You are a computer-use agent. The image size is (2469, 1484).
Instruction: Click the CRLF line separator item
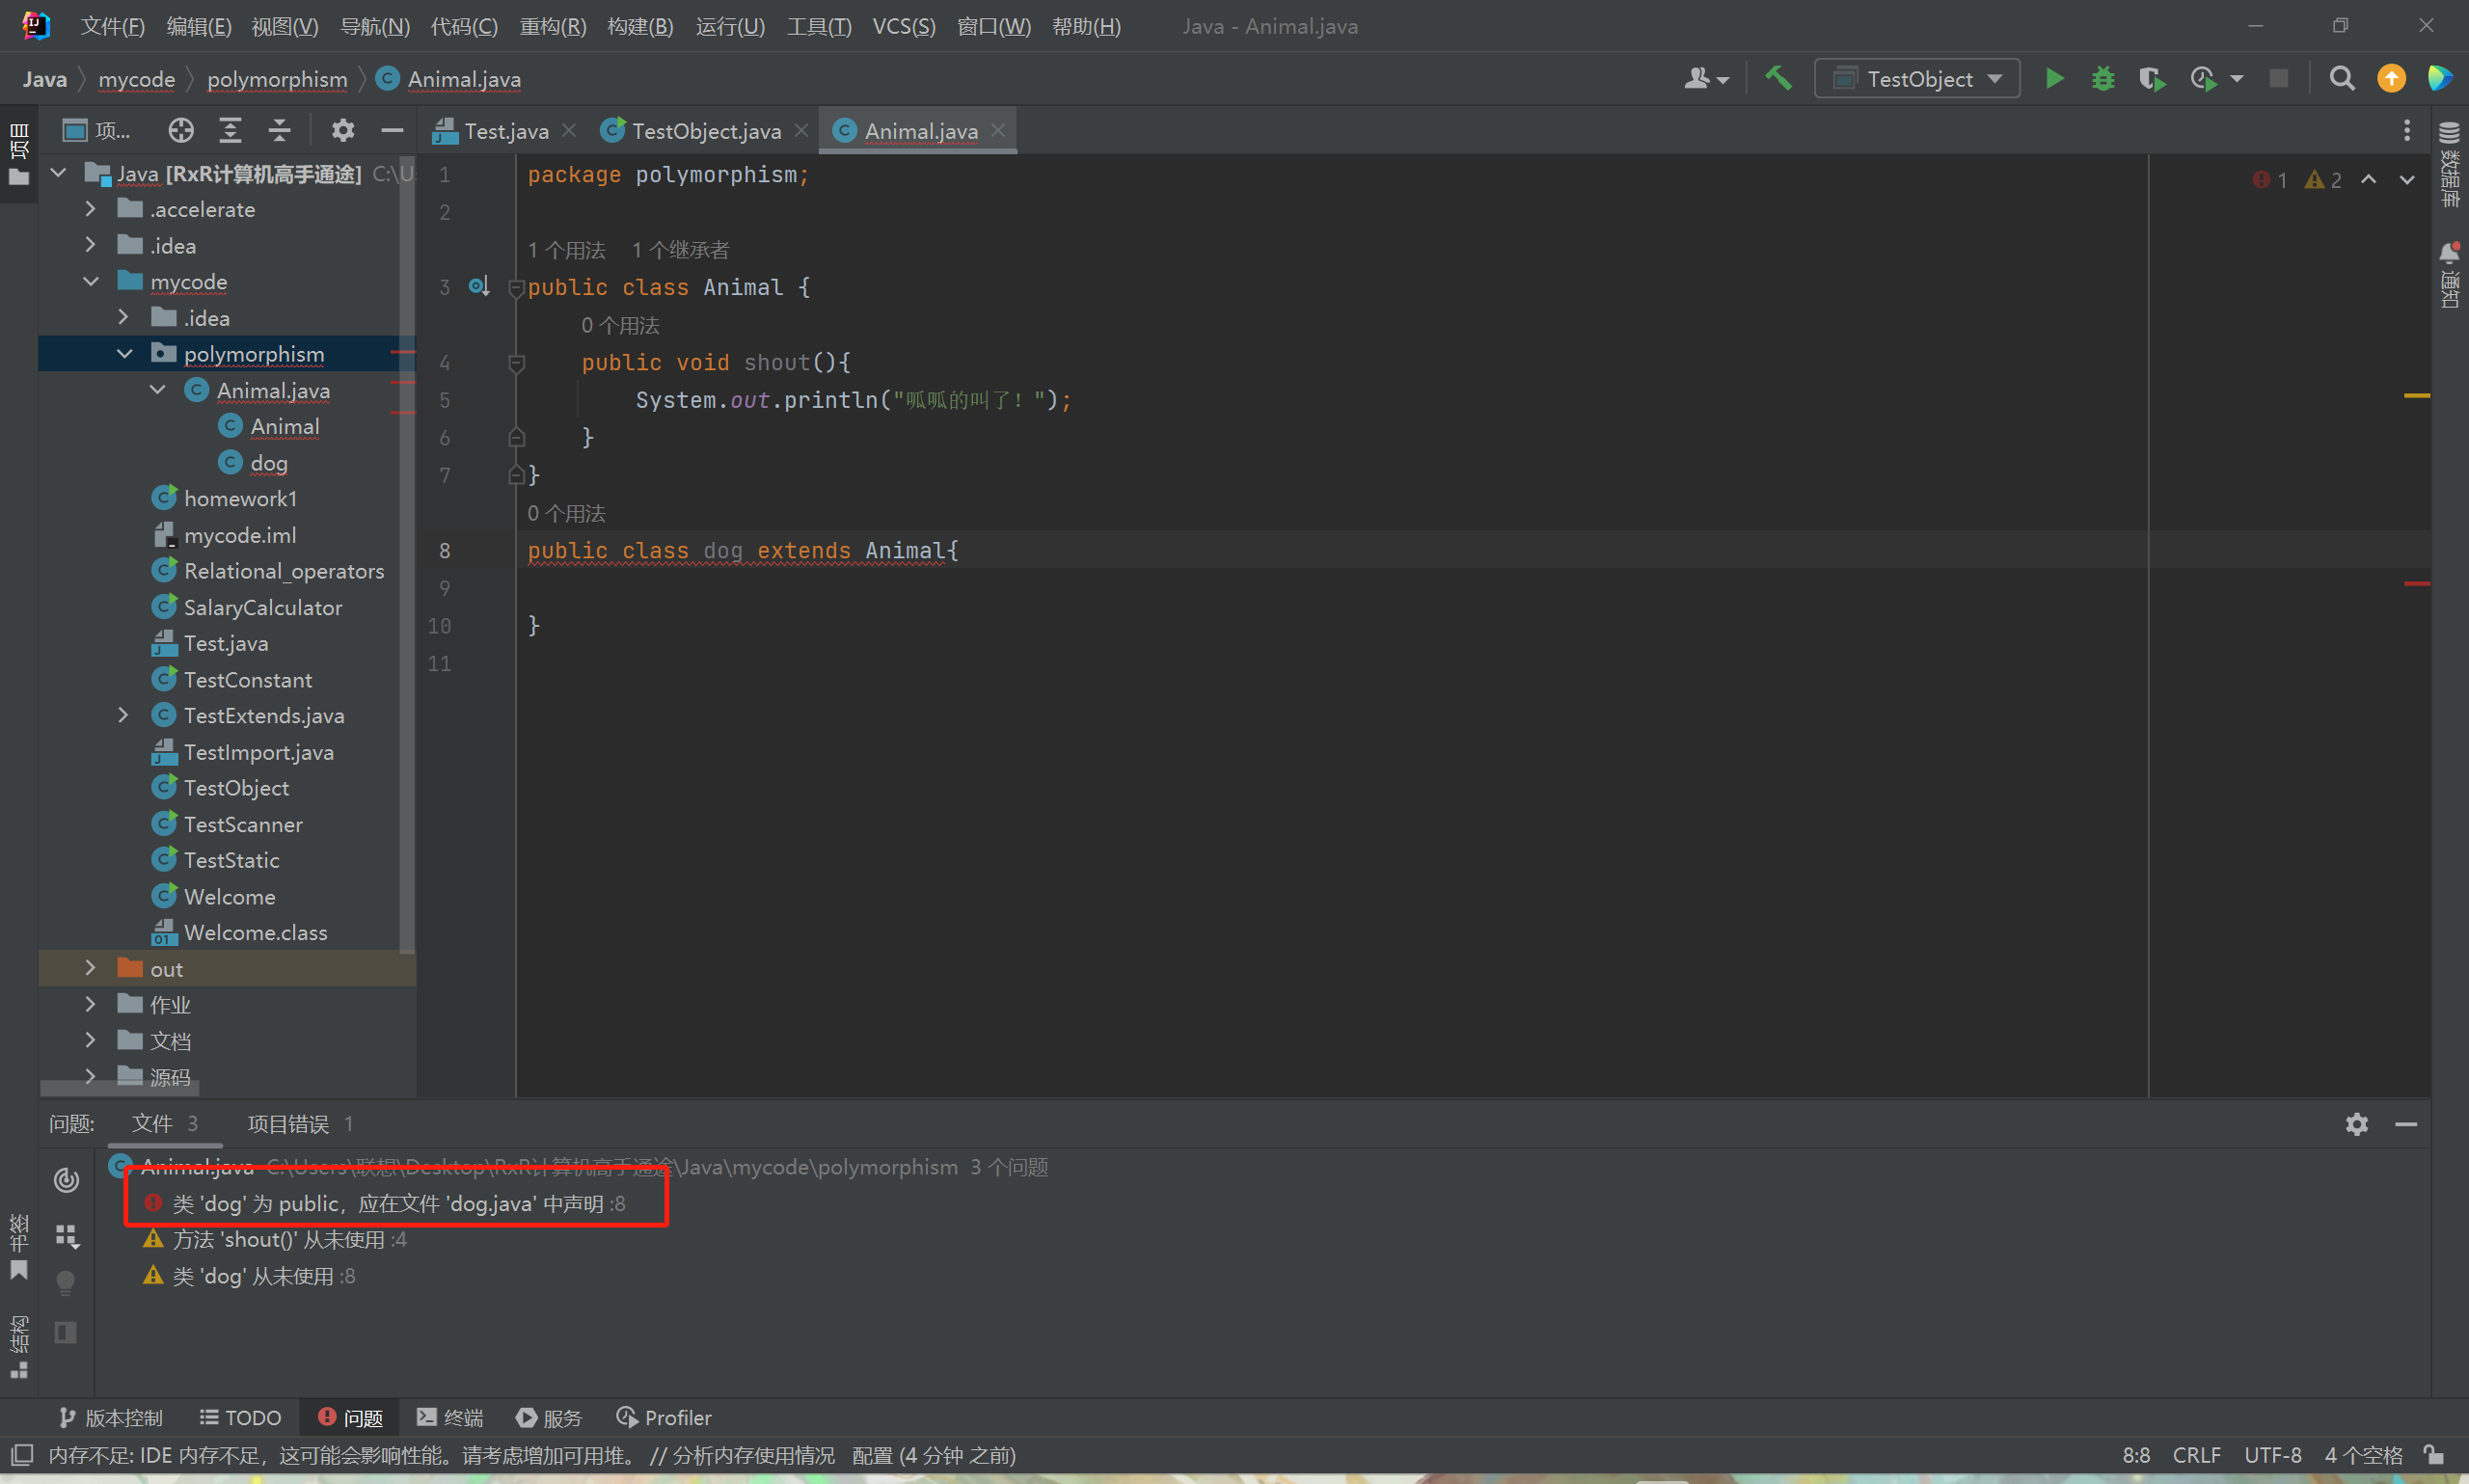tap(2196, 1455)
